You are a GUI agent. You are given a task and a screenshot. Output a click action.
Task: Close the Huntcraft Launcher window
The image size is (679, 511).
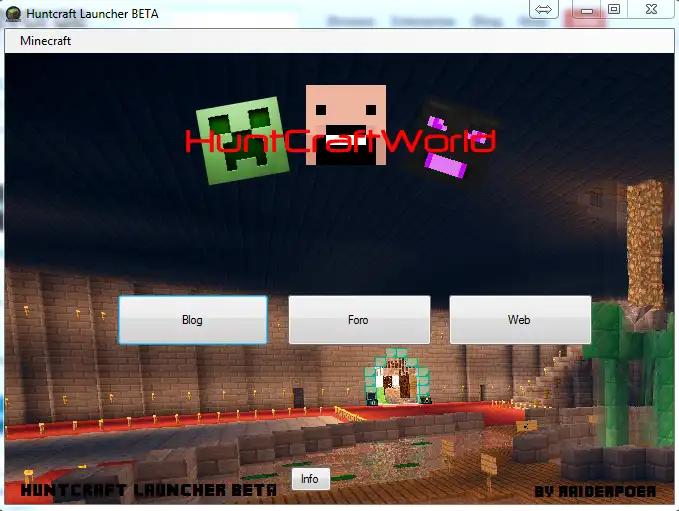[x=651, y=9]
